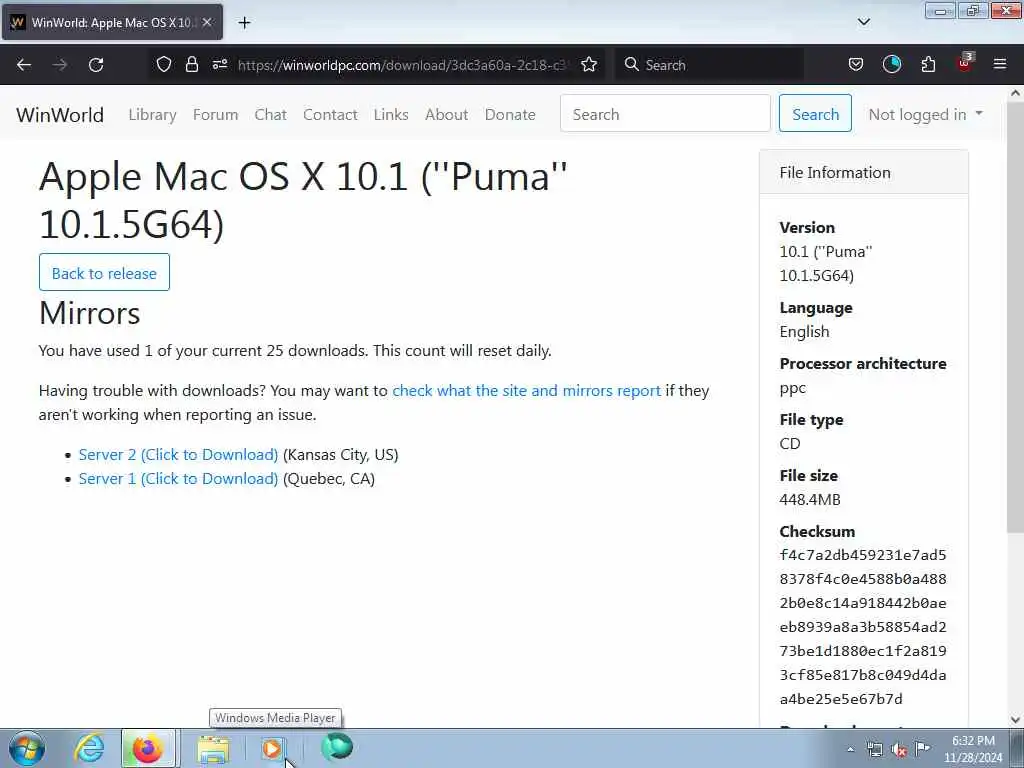Click the File Information panel header
This screenshot has height=768, width=1024.
pyautogui.click(x=863, y=172)
